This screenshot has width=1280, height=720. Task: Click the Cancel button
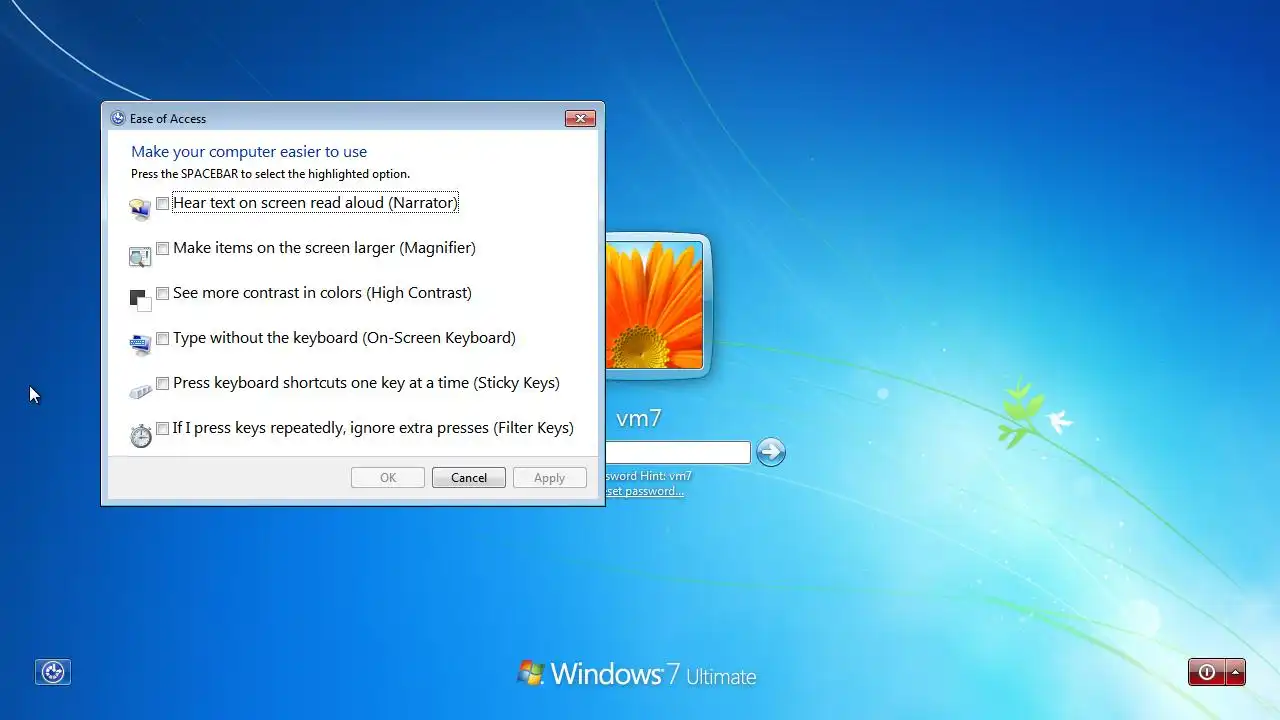[469, 478]
